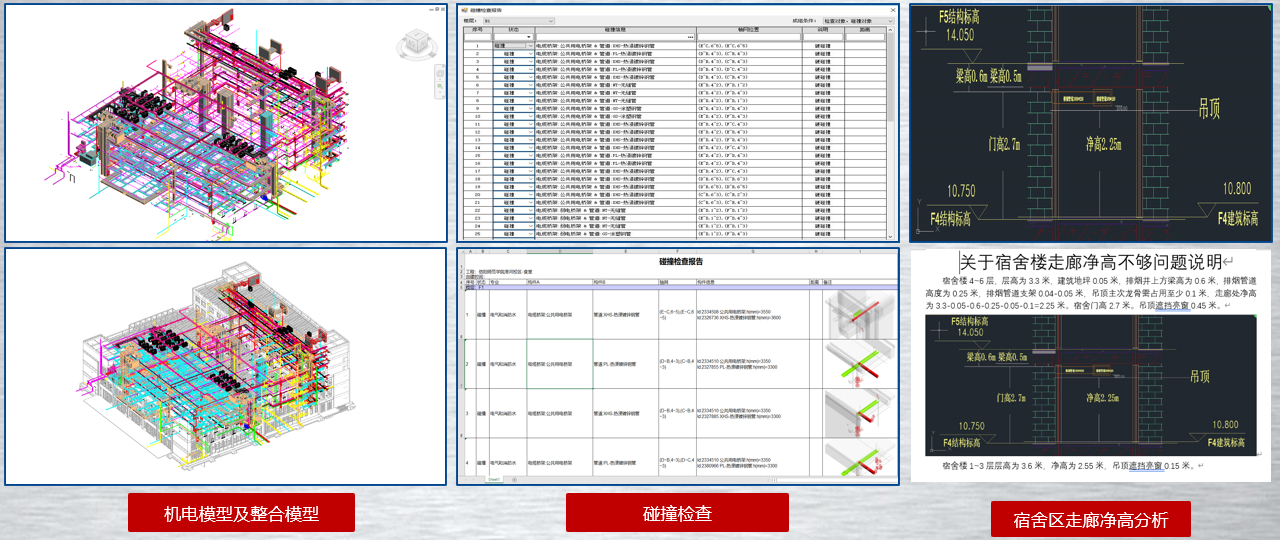This screenshot has height=540, width=1280.
Task: Click the red 碰撞检查 label button
Action: [x=677, y=514]
